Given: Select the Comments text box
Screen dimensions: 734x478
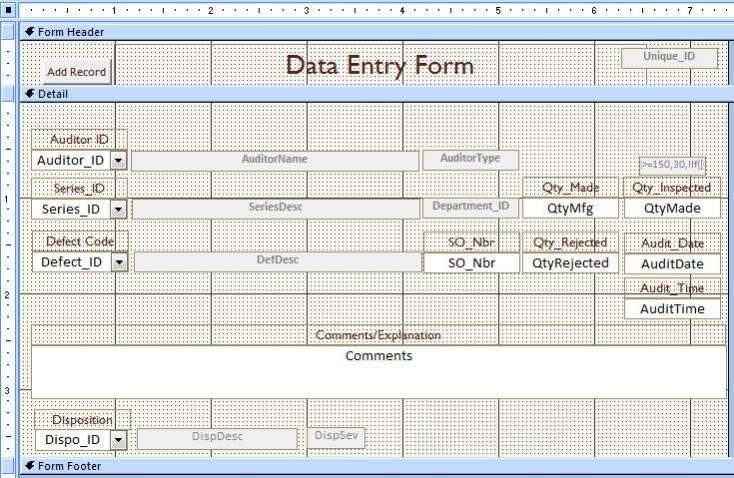Looking at the screenshot, I should click(x=379, y=372).
